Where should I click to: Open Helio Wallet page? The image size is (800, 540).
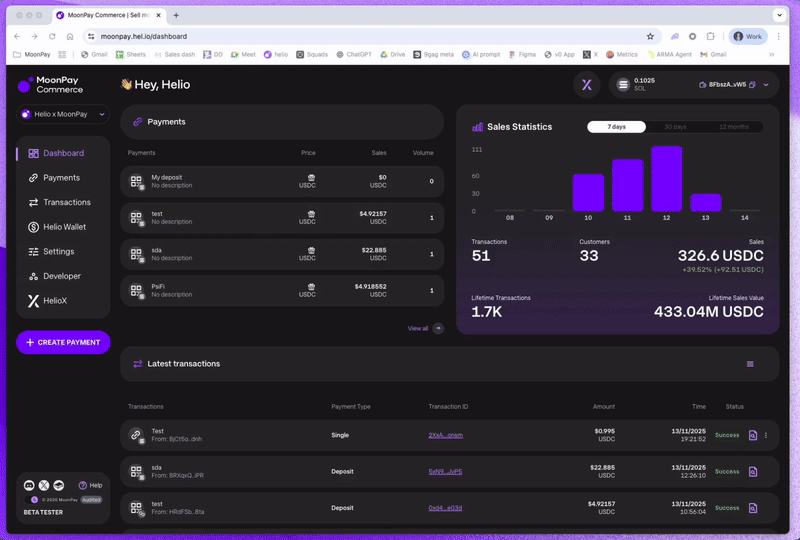pos(57,227)
